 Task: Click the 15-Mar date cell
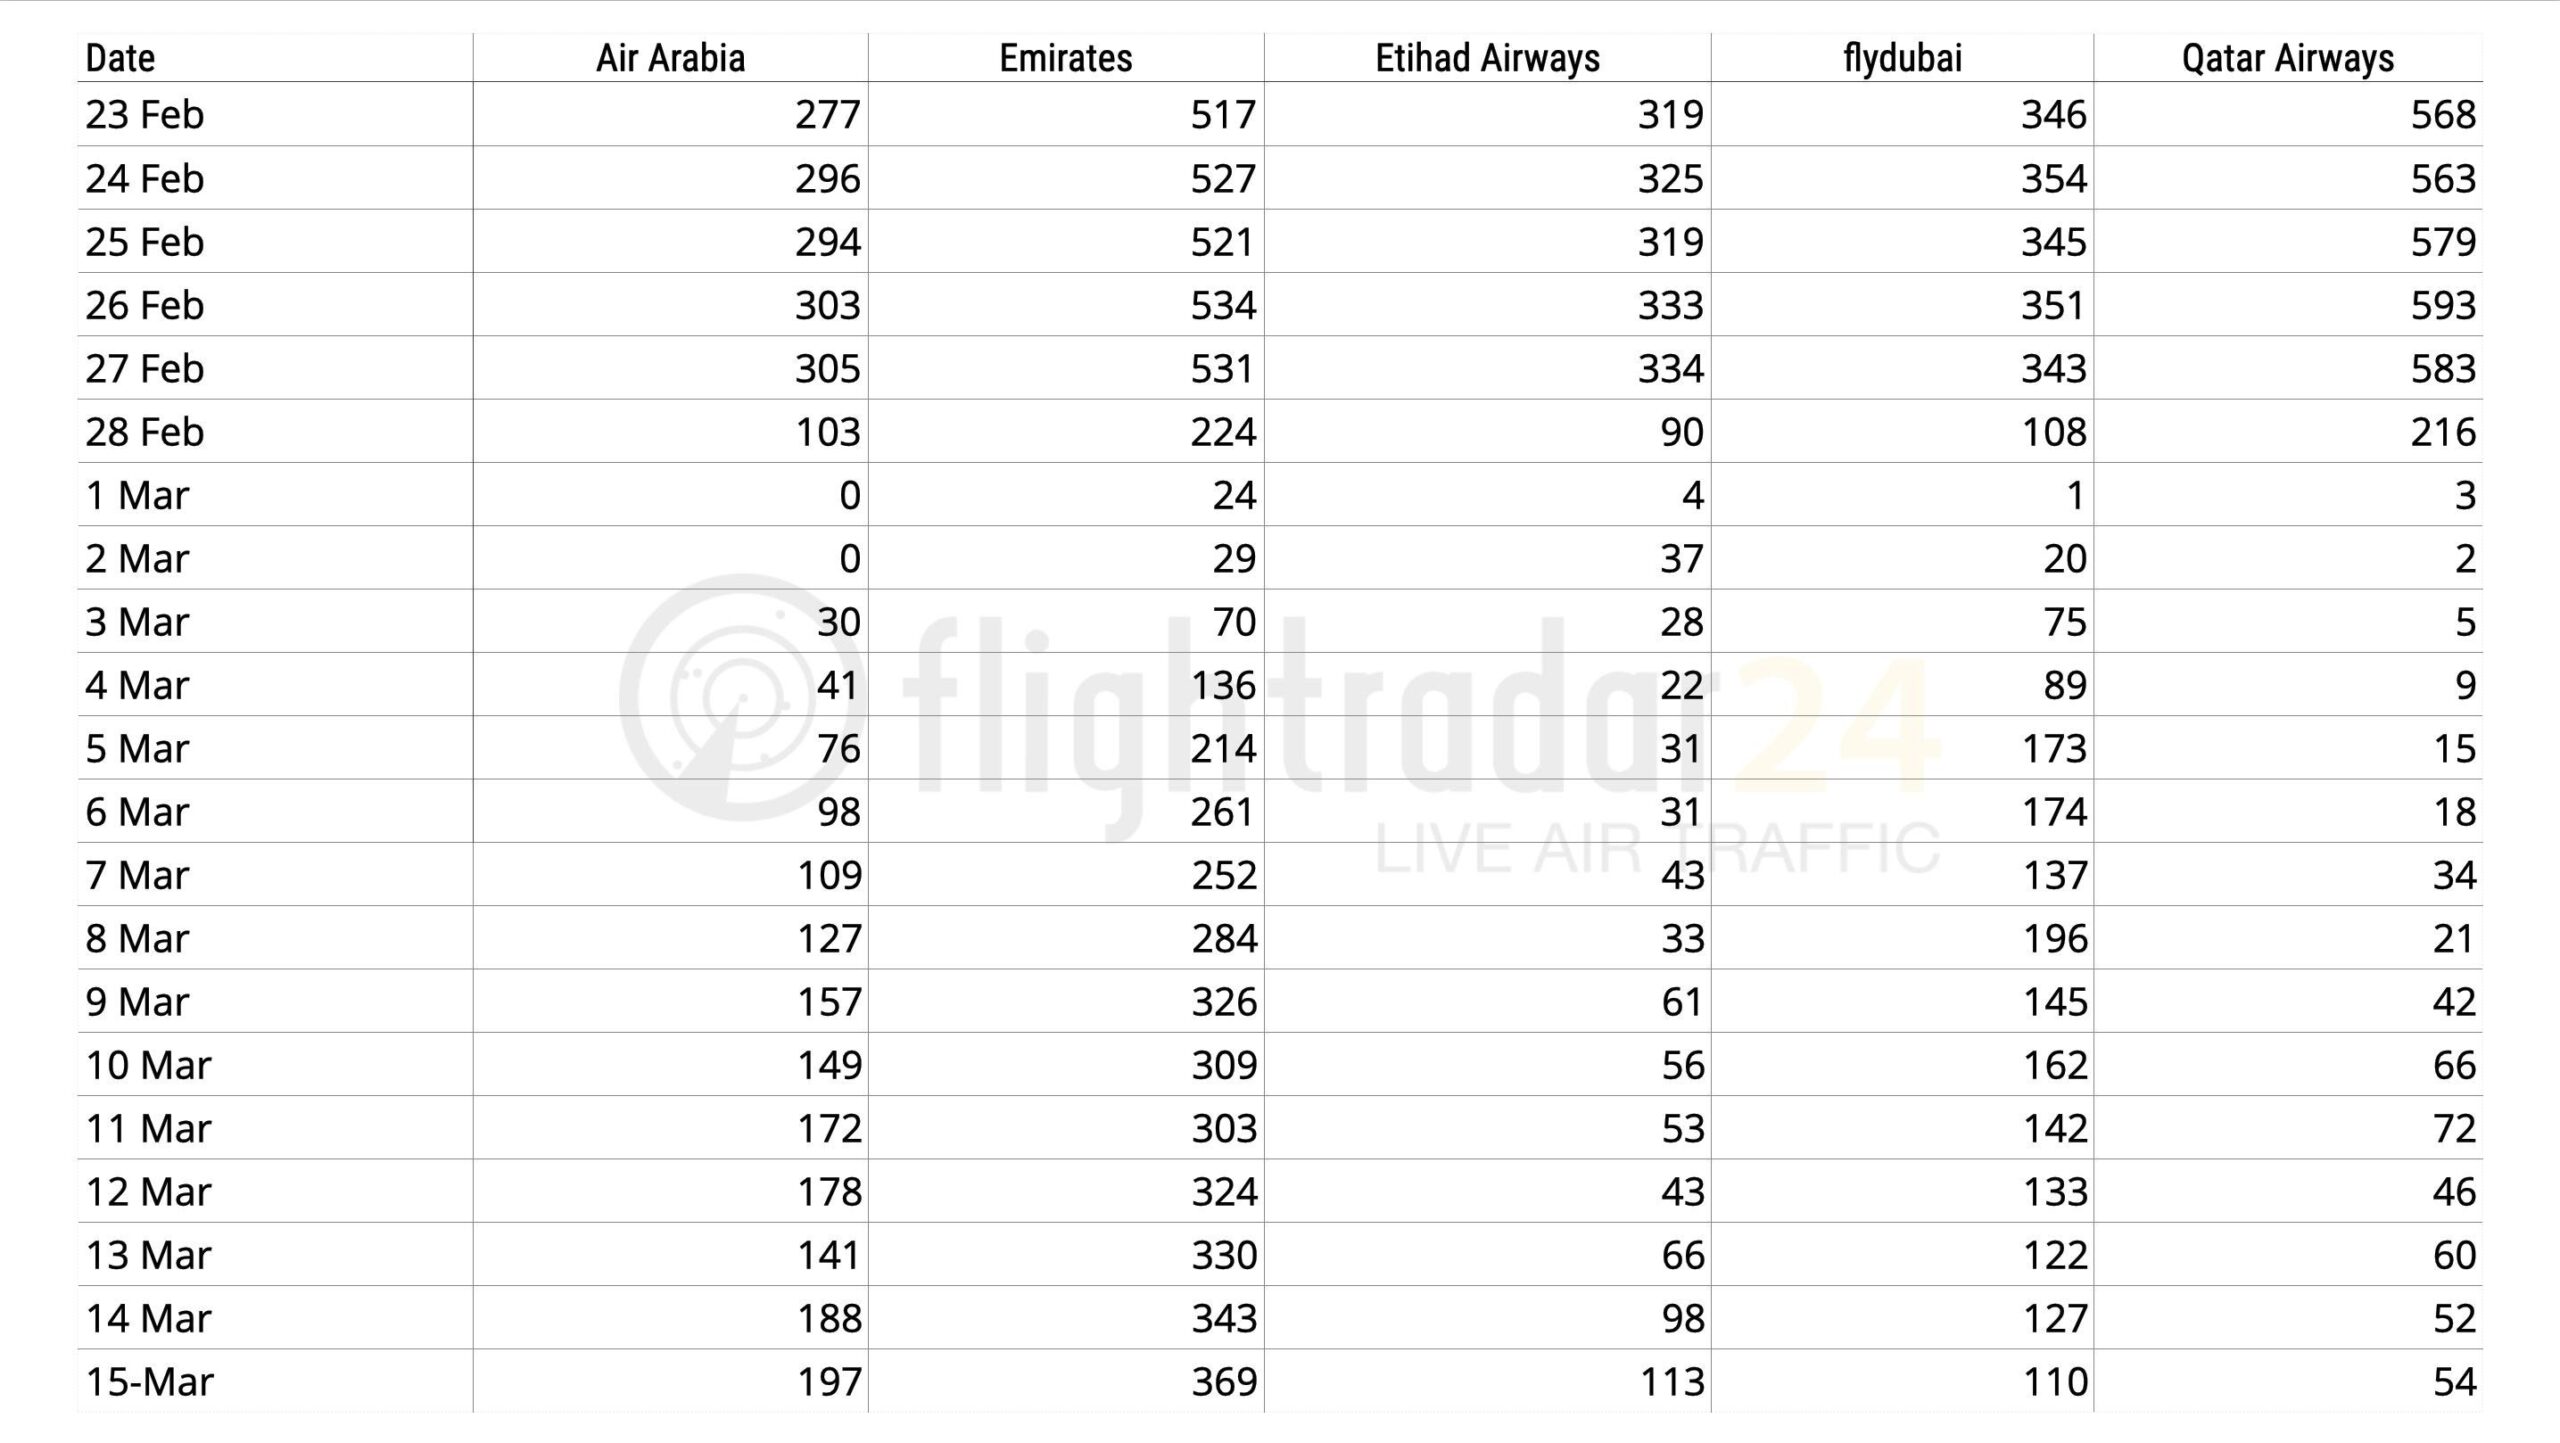150,1382
